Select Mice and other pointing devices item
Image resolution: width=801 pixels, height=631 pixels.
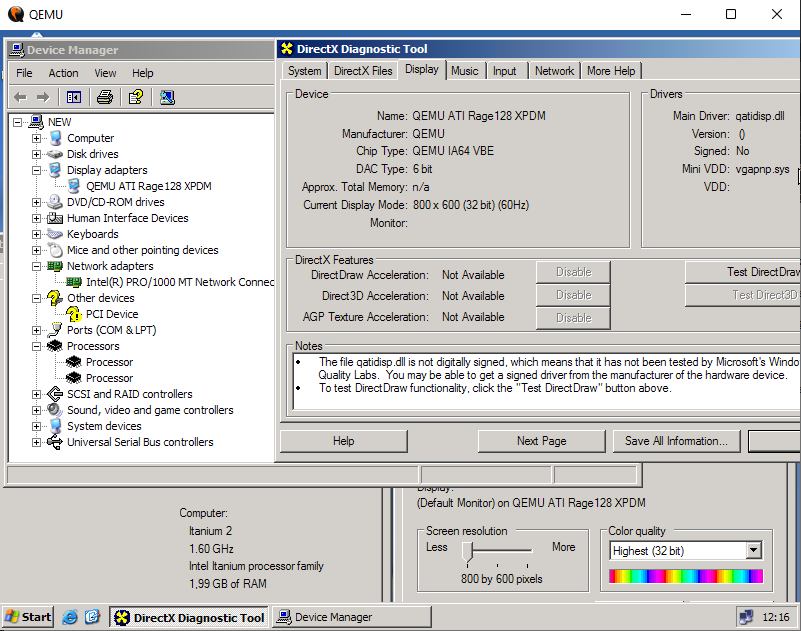(x=143, y=250)
